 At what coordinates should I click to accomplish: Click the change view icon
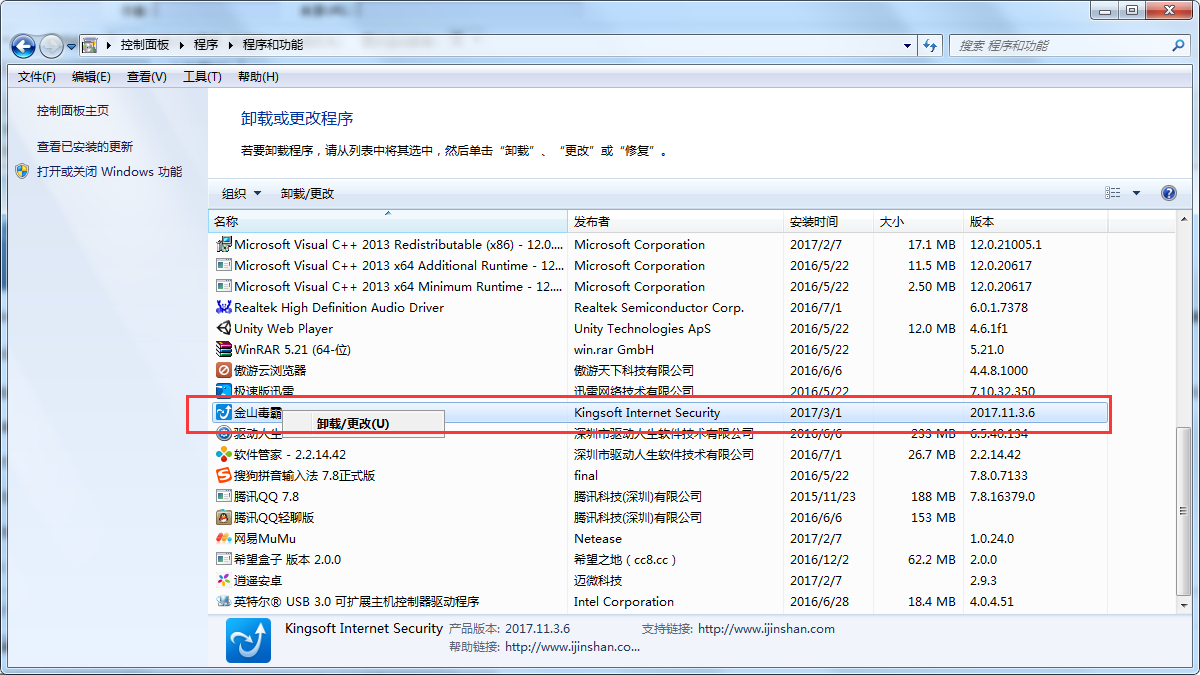[x=1113, y=193]
